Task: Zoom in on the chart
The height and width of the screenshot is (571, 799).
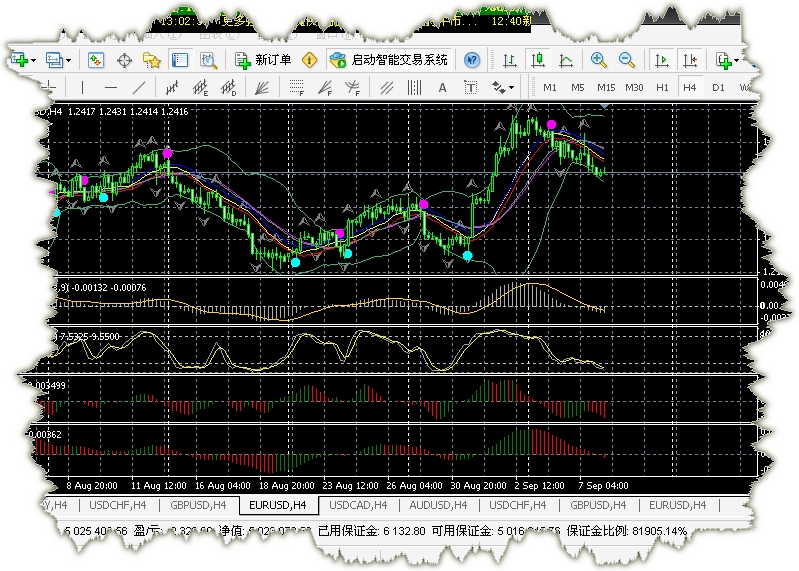Action: 598,60
